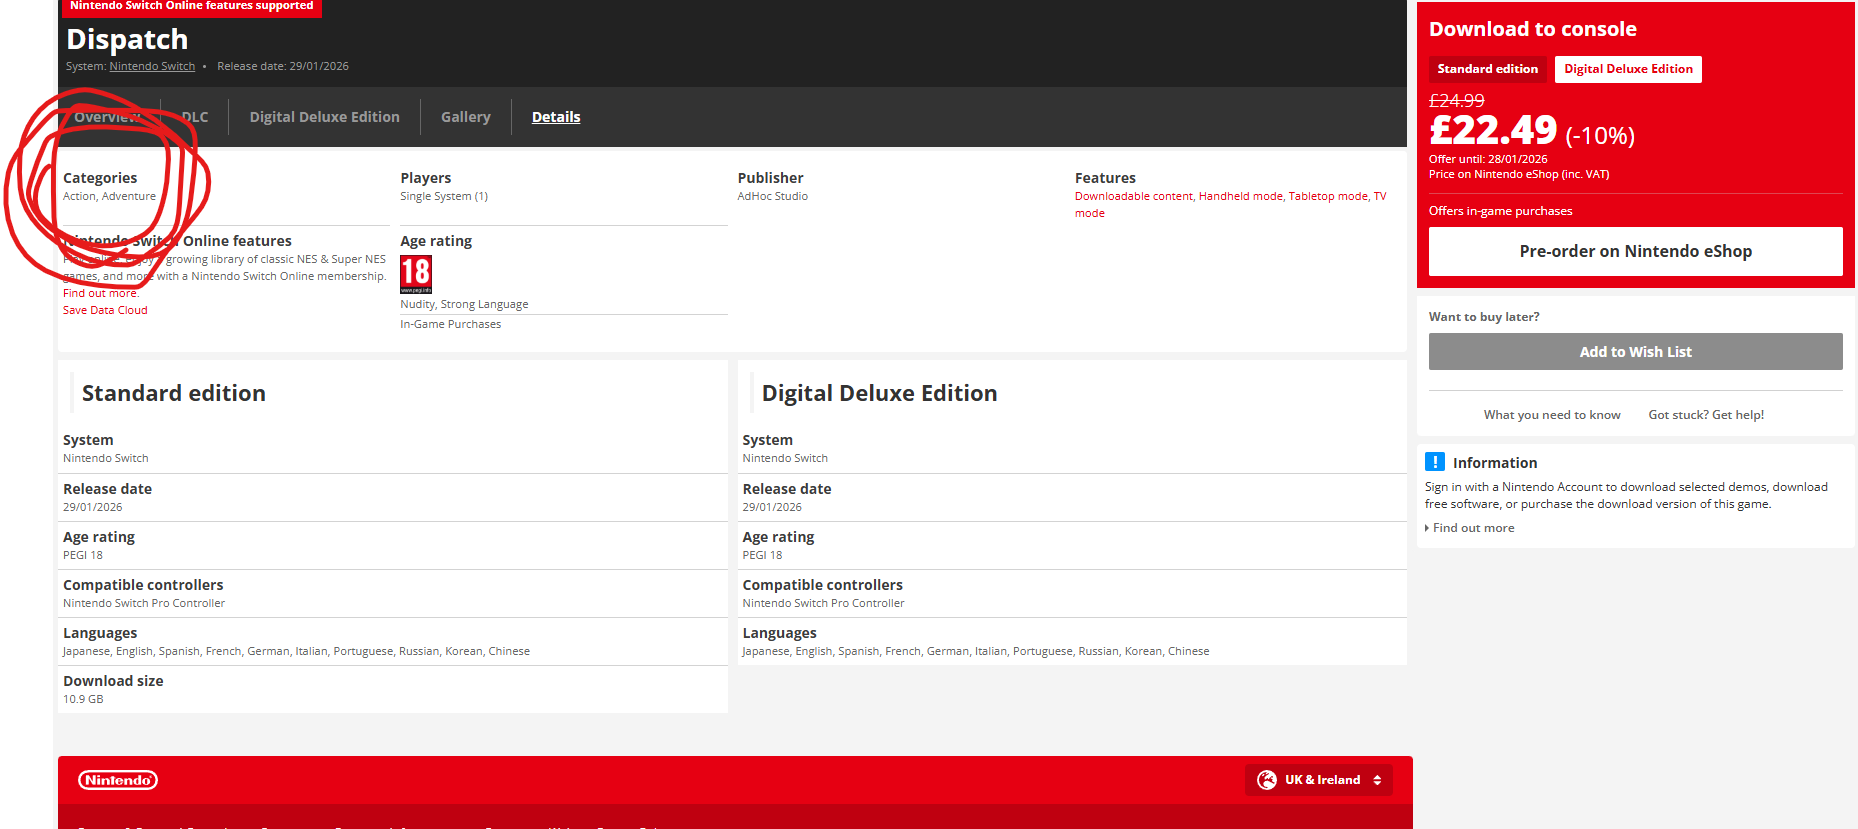Click the Download to console heading

1533,29
